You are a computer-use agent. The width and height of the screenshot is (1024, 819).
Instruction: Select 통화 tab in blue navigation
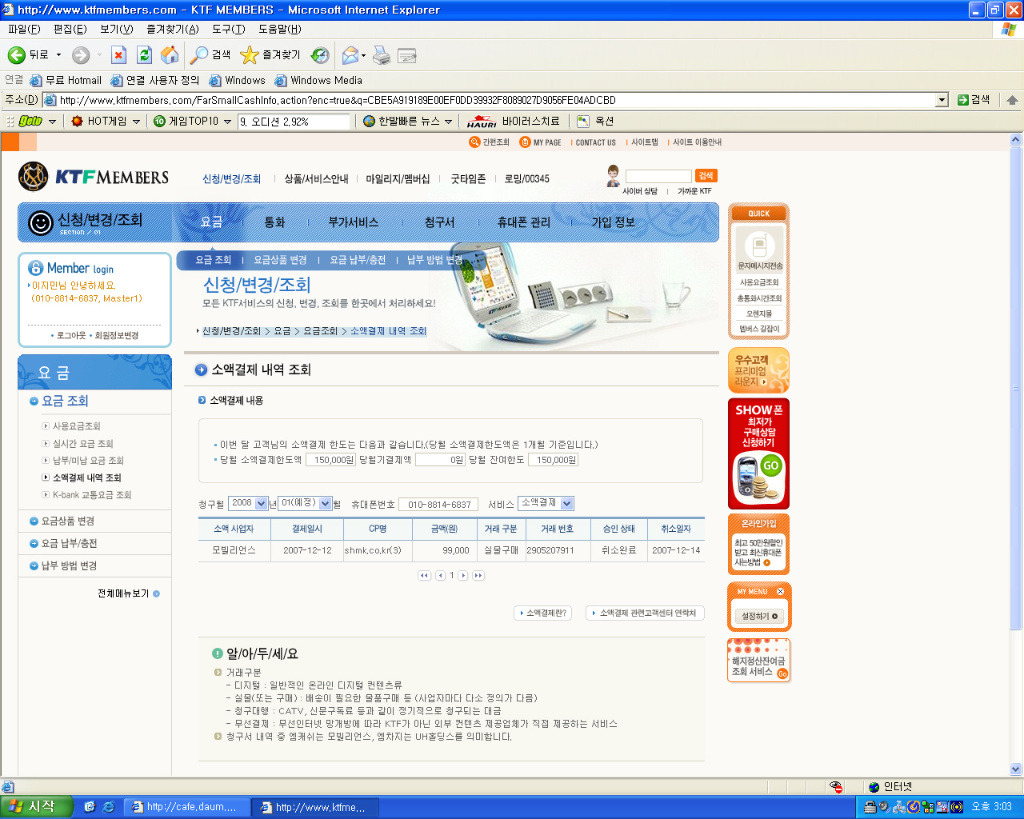(275, 222)
